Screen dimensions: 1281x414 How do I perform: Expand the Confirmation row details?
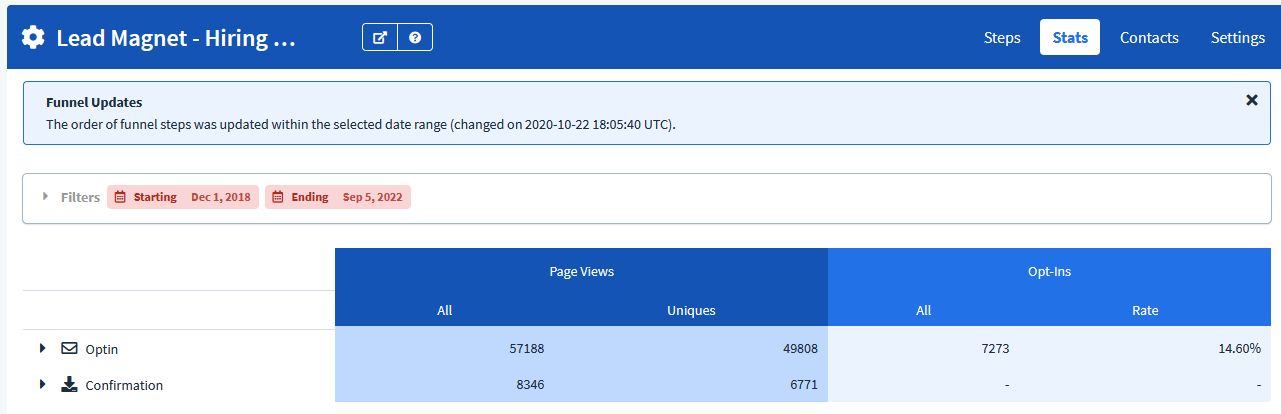tap(43, 385)
